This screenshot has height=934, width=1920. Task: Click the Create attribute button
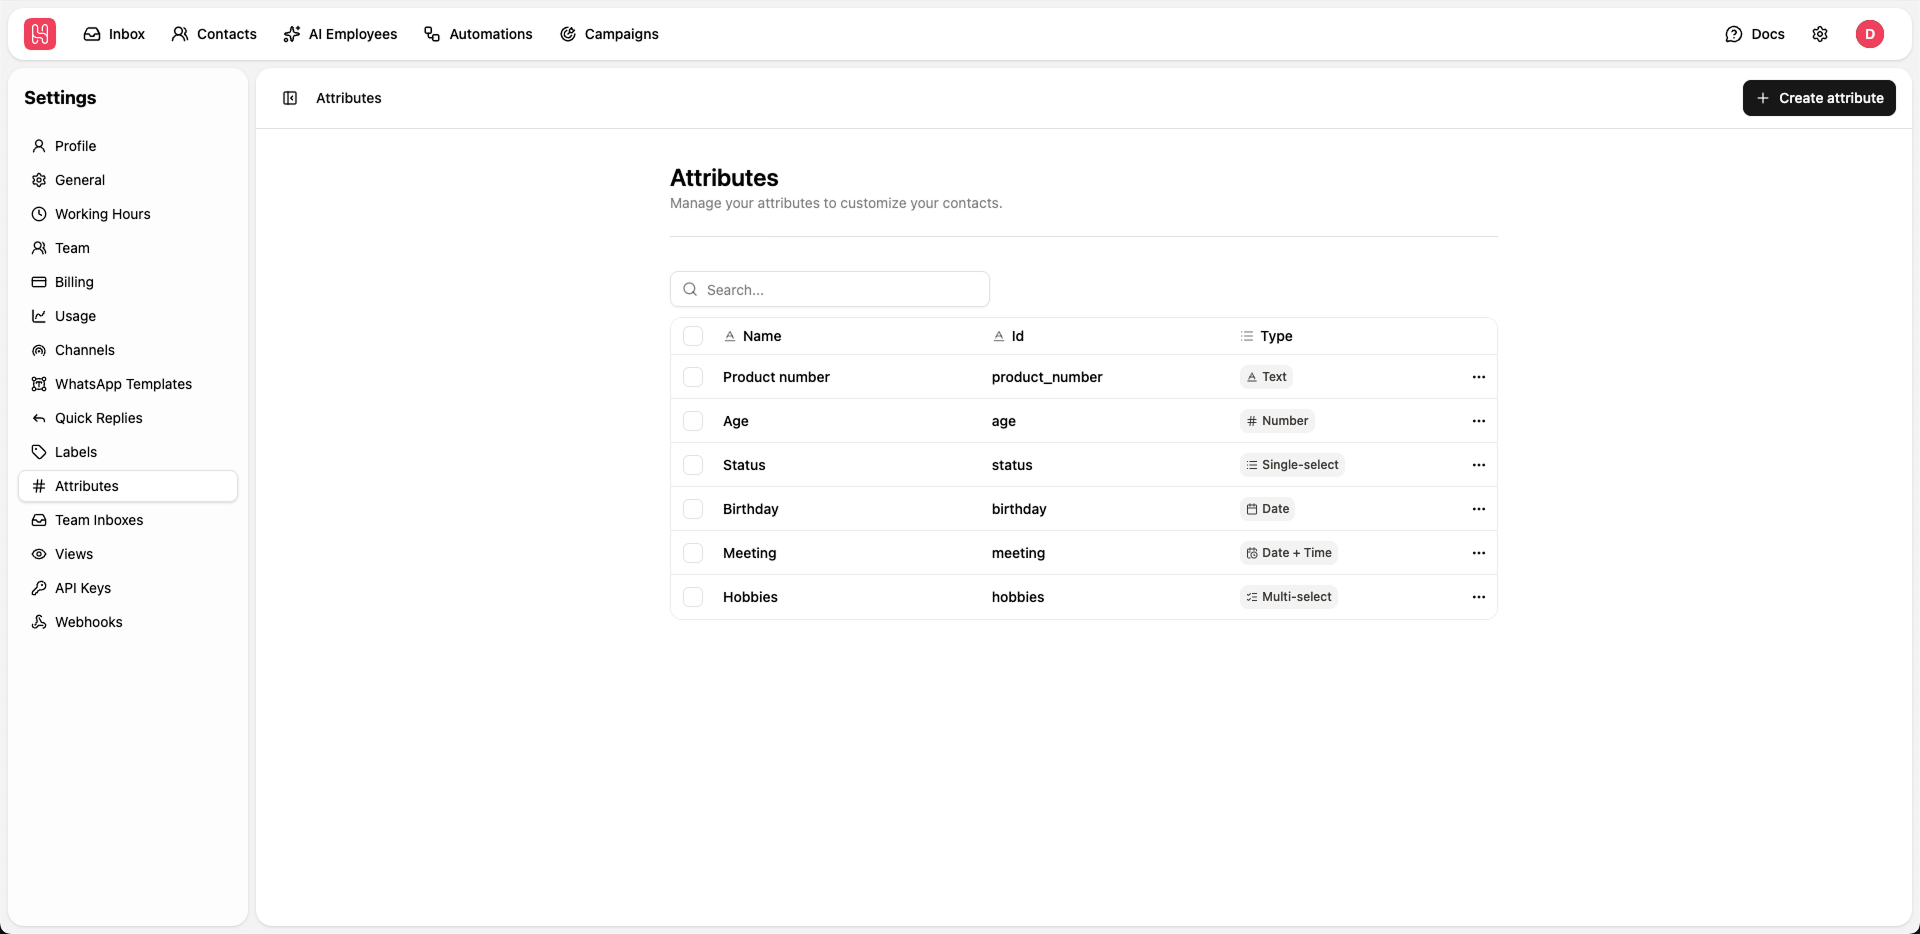tap(1819, 97)
